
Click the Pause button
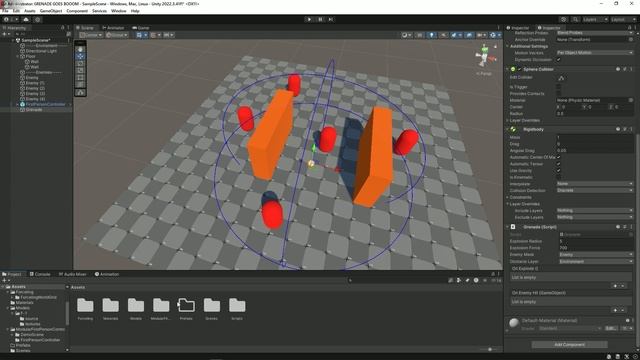point(320,19)
